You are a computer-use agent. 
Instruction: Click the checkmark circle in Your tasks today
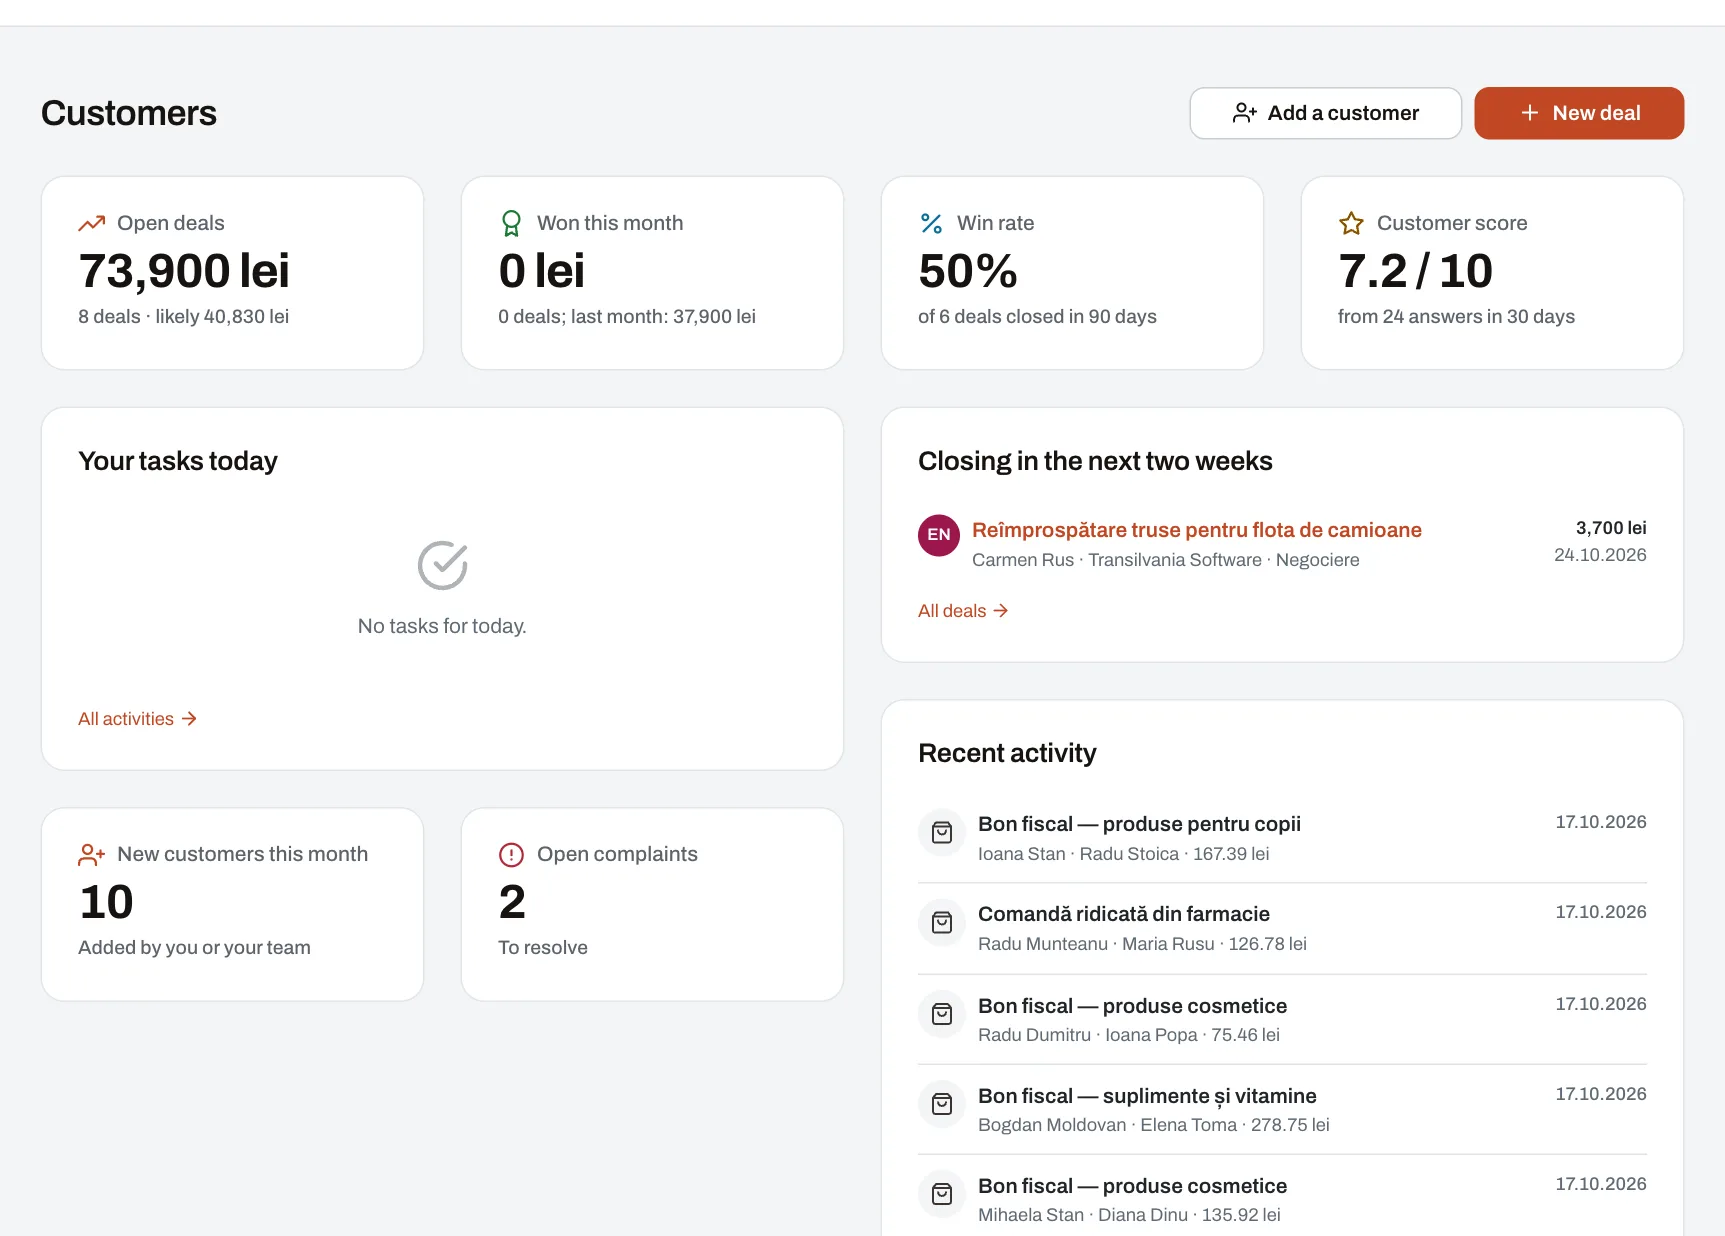(x=442, y=566)
